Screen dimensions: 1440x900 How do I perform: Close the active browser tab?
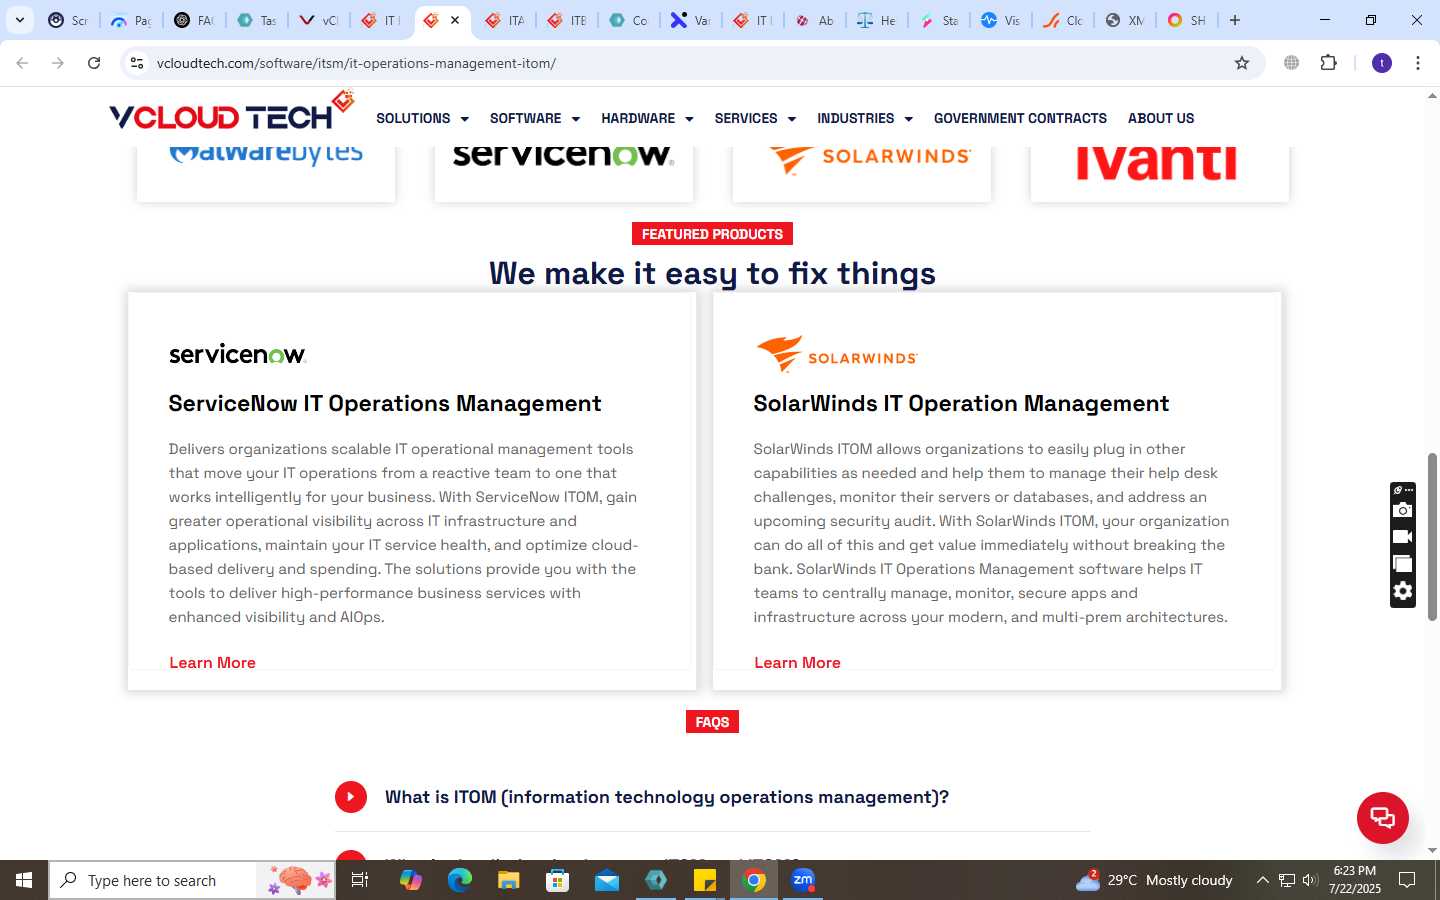(455, 20)
